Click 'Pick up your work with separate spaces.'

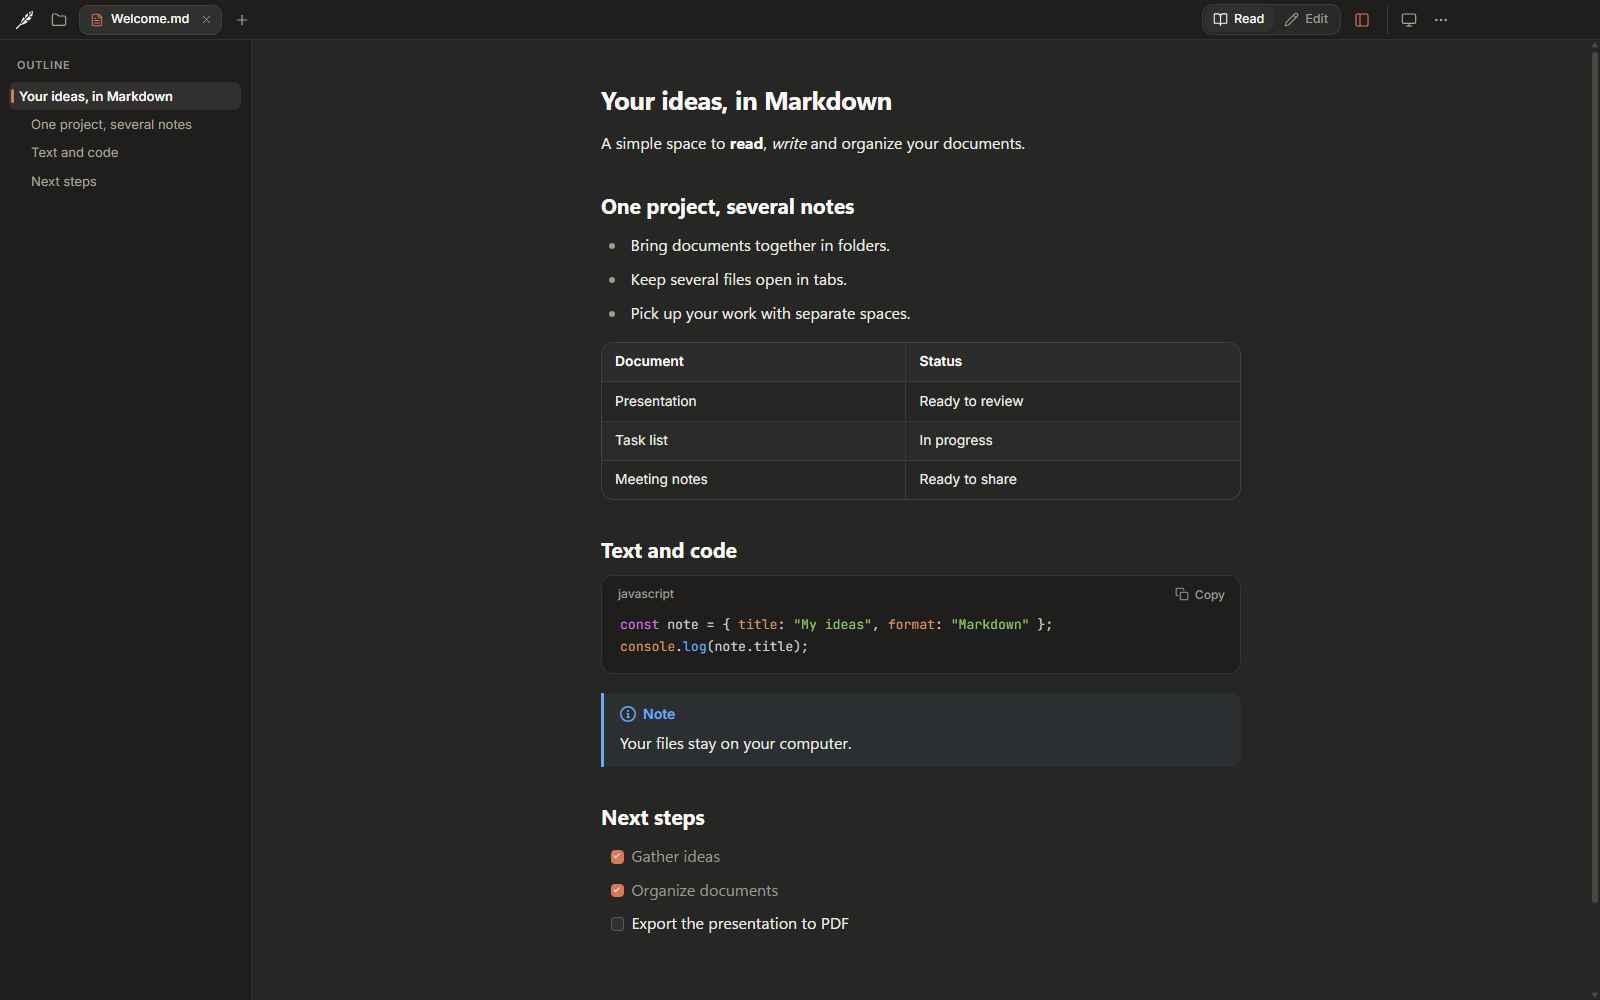click(770, 314)
